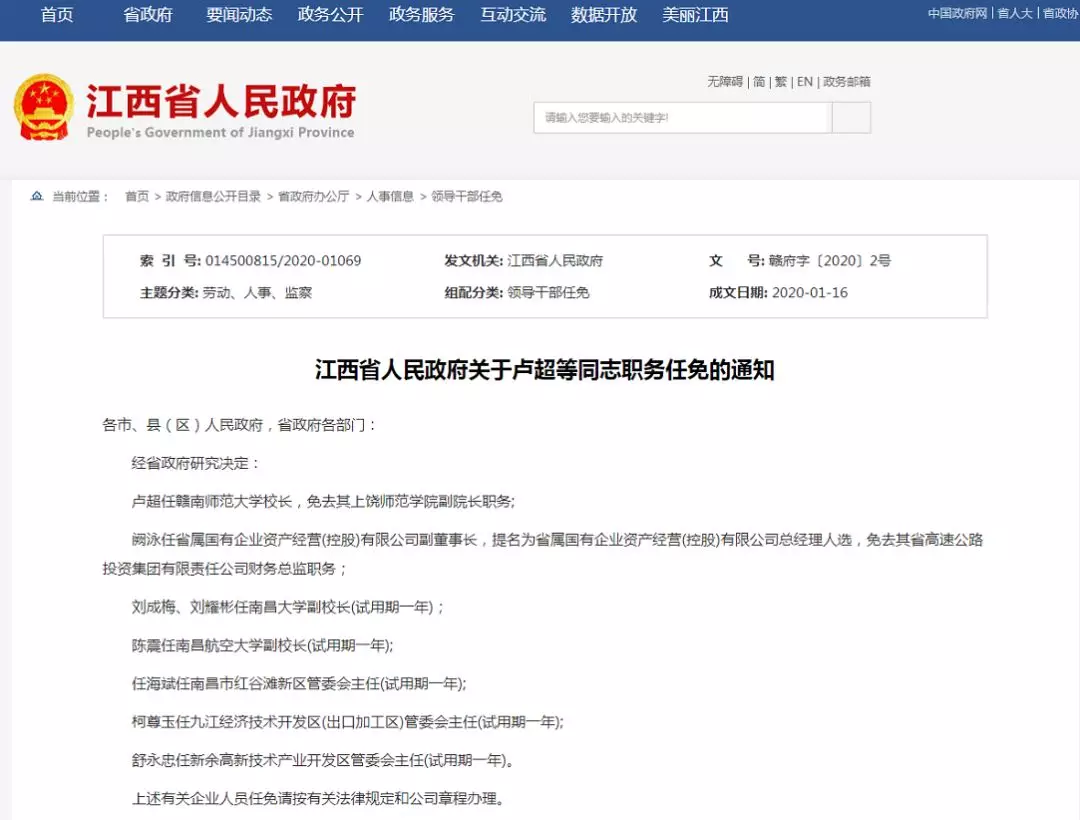
Task: Switch the site language to EN
Action: pos(804,81)
